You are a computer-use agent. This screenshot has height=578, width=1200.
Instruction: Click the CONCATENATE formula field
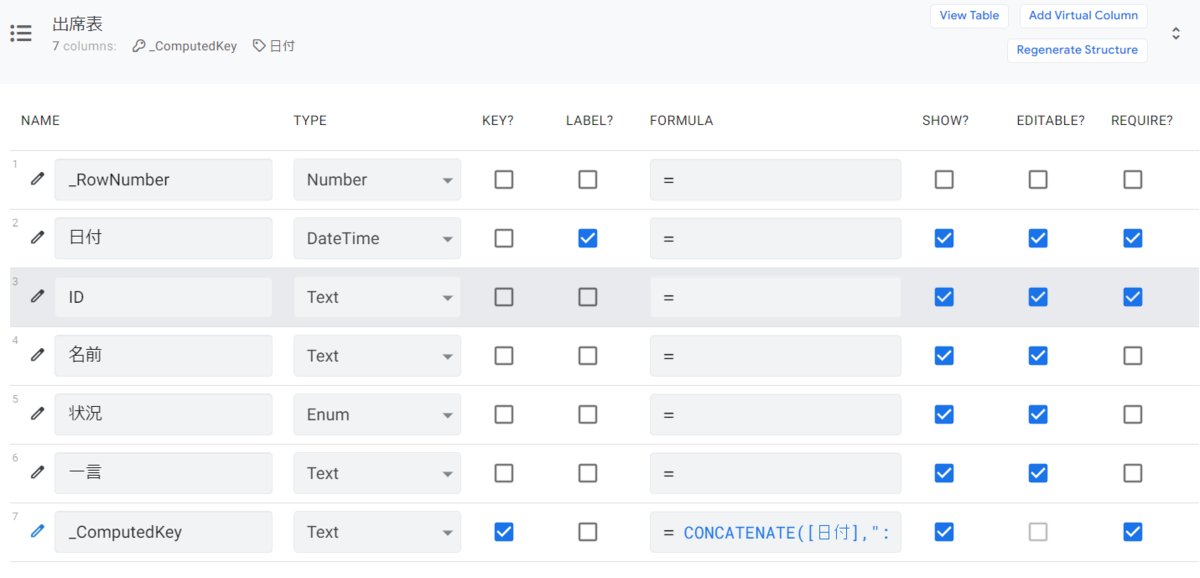coord(776,532)
